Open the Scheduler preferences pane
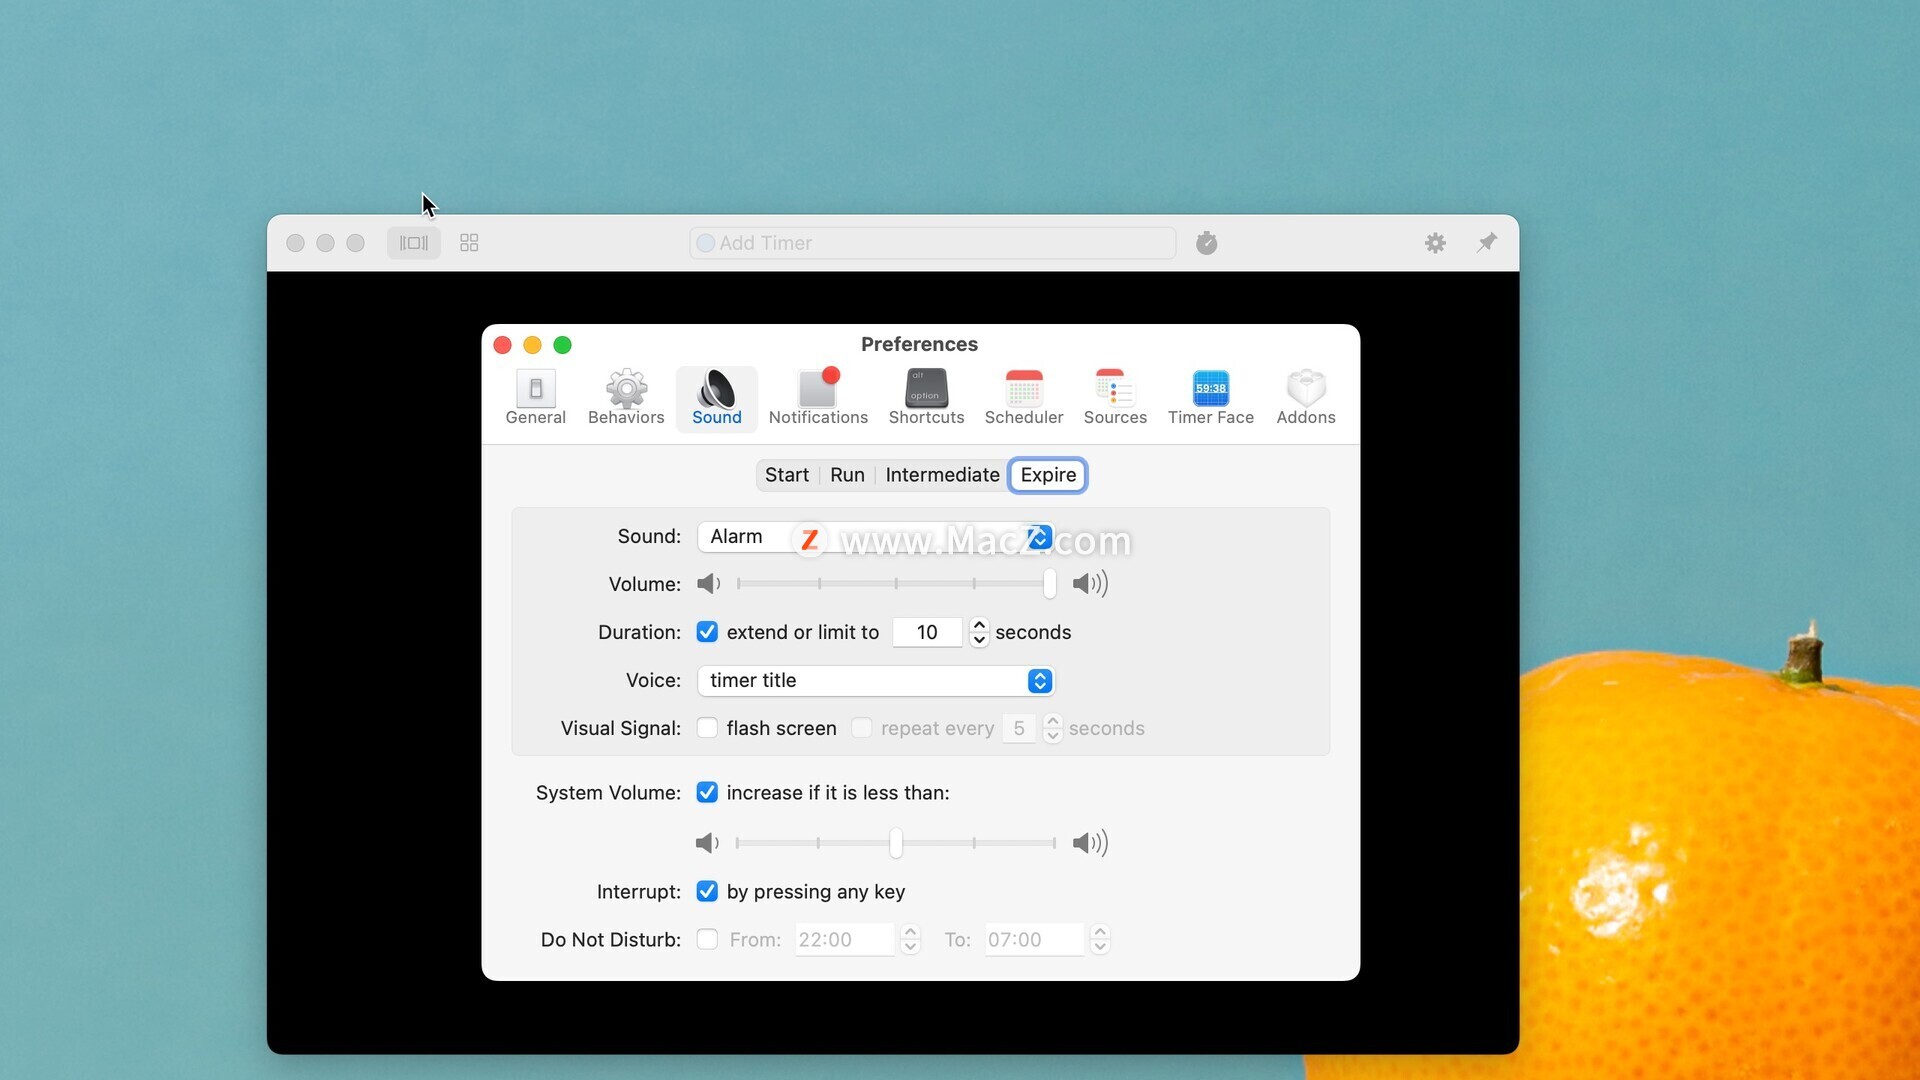 point(1024,398)
